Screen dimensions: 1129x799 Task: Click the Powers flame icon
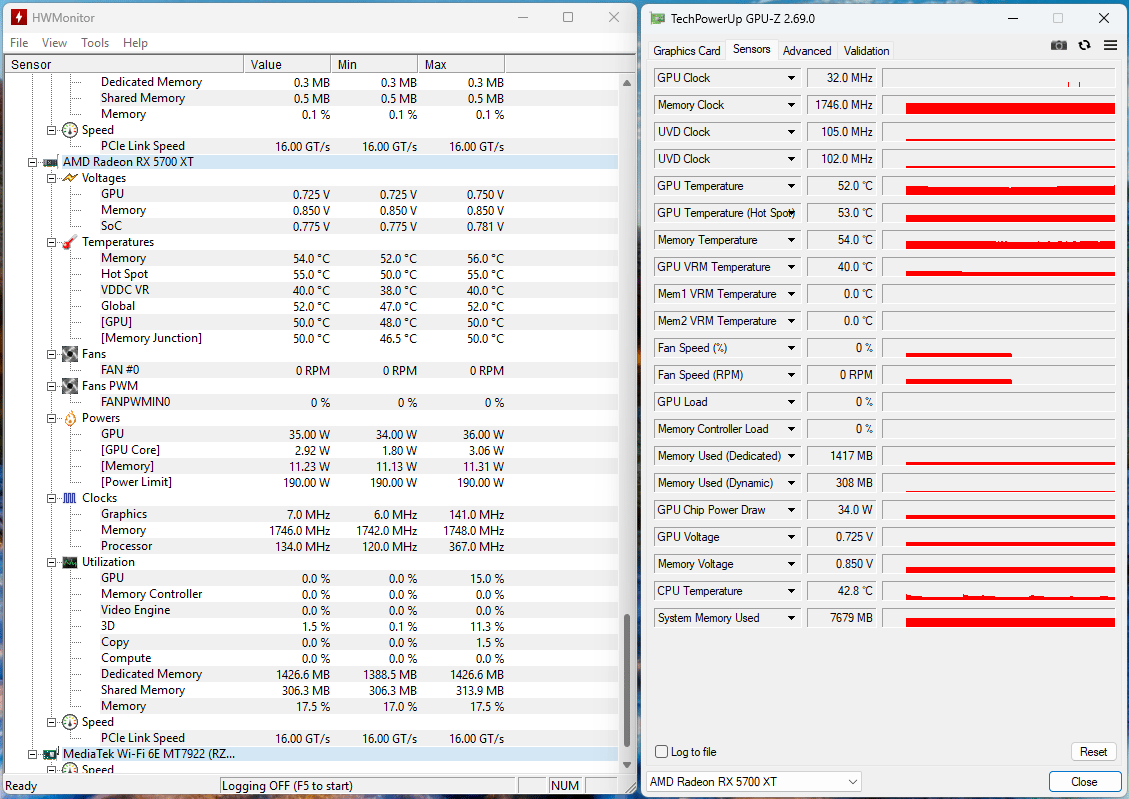(70, 418)
